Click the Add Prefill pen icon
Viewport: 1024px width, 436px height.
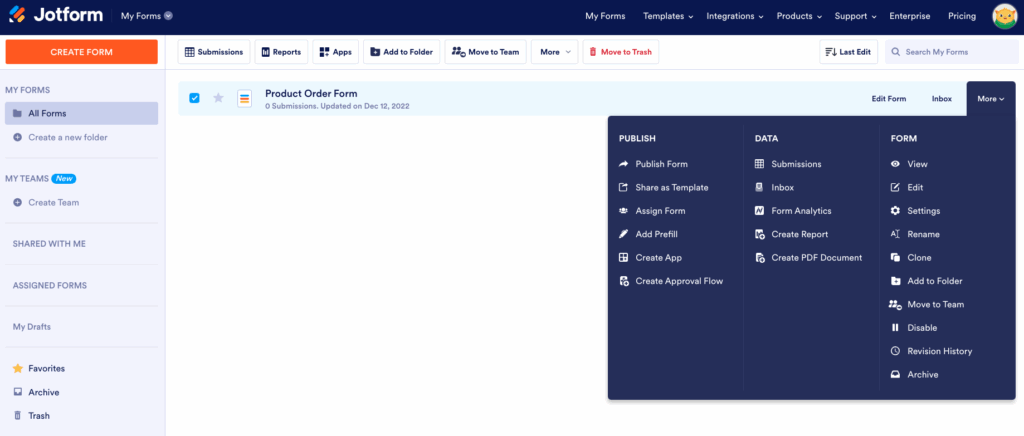pyautogui.click(x=624, y=234)
